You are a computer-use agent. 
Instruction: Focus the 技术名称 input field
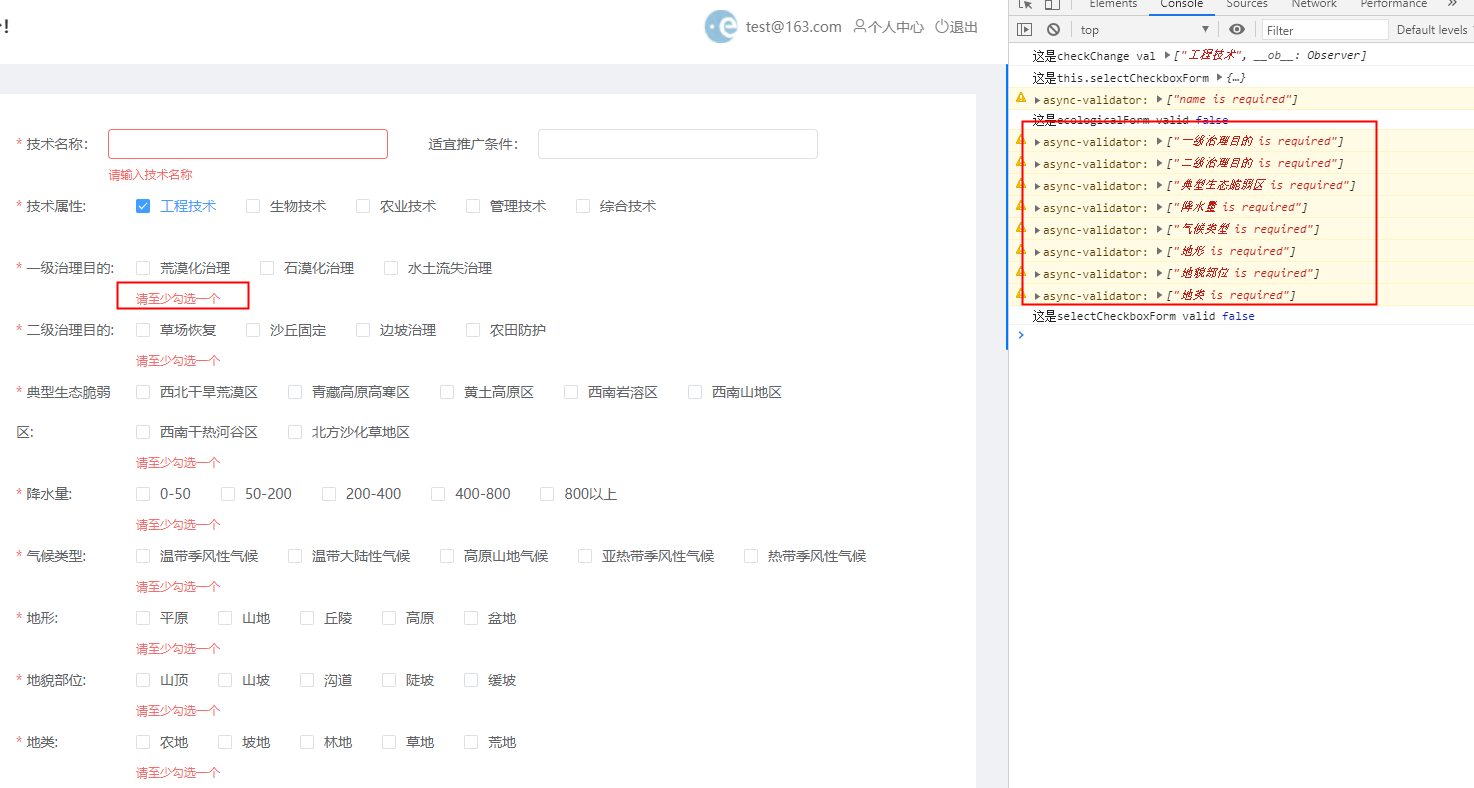pyautogui.click(x=248, y=144)
